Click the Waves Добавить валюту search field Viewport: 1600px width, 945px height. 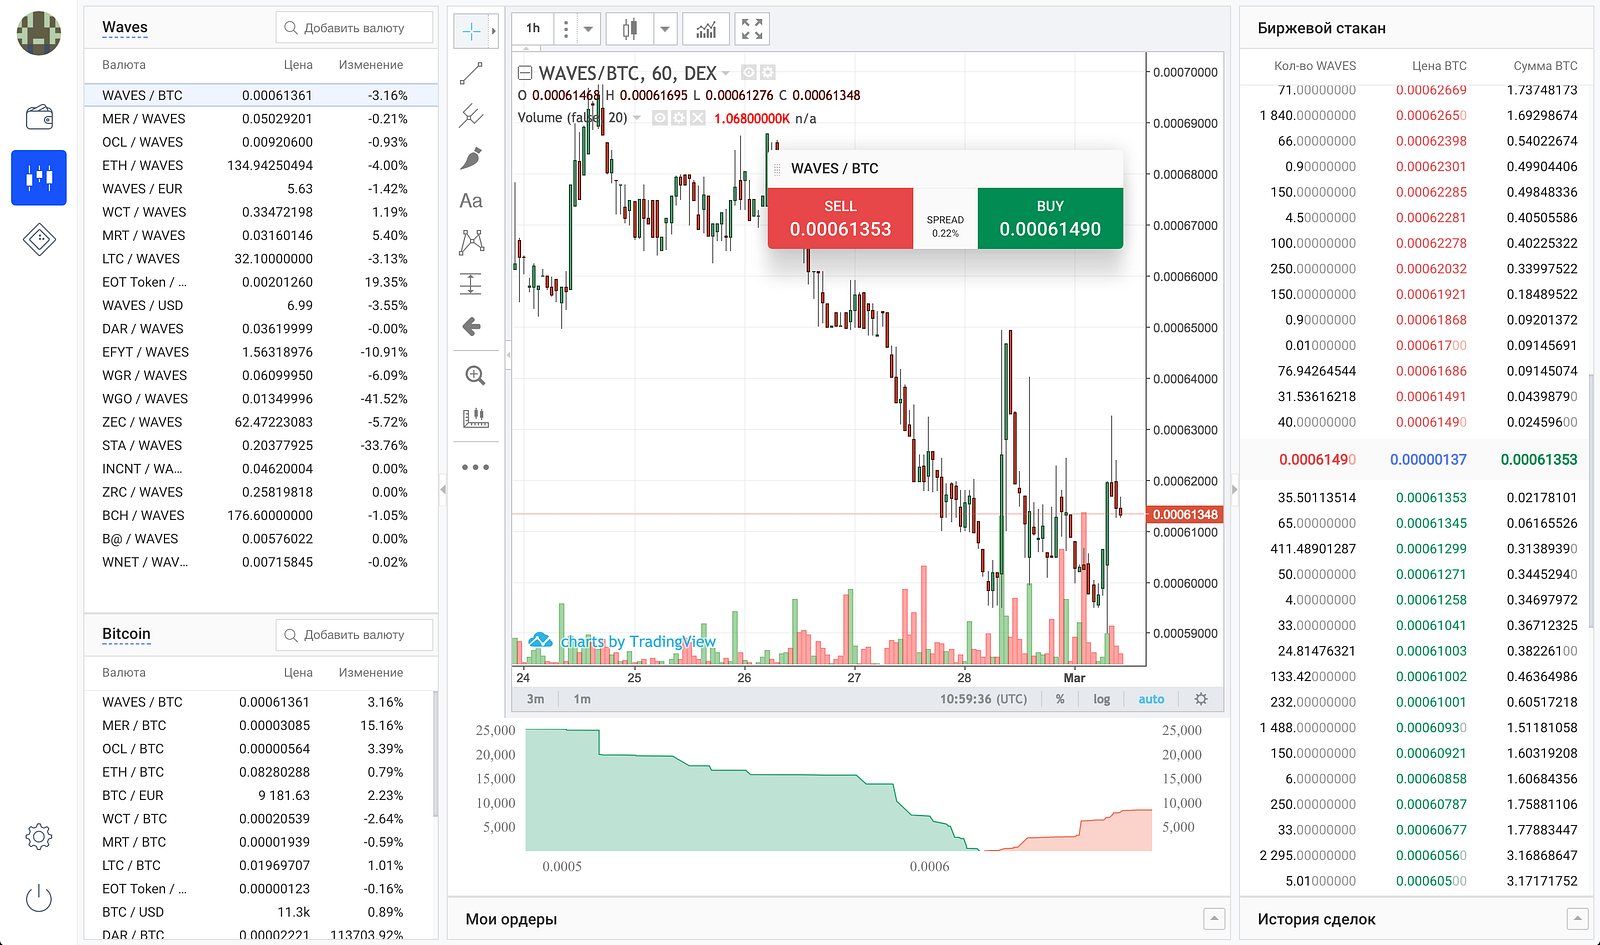click(354, 28)
